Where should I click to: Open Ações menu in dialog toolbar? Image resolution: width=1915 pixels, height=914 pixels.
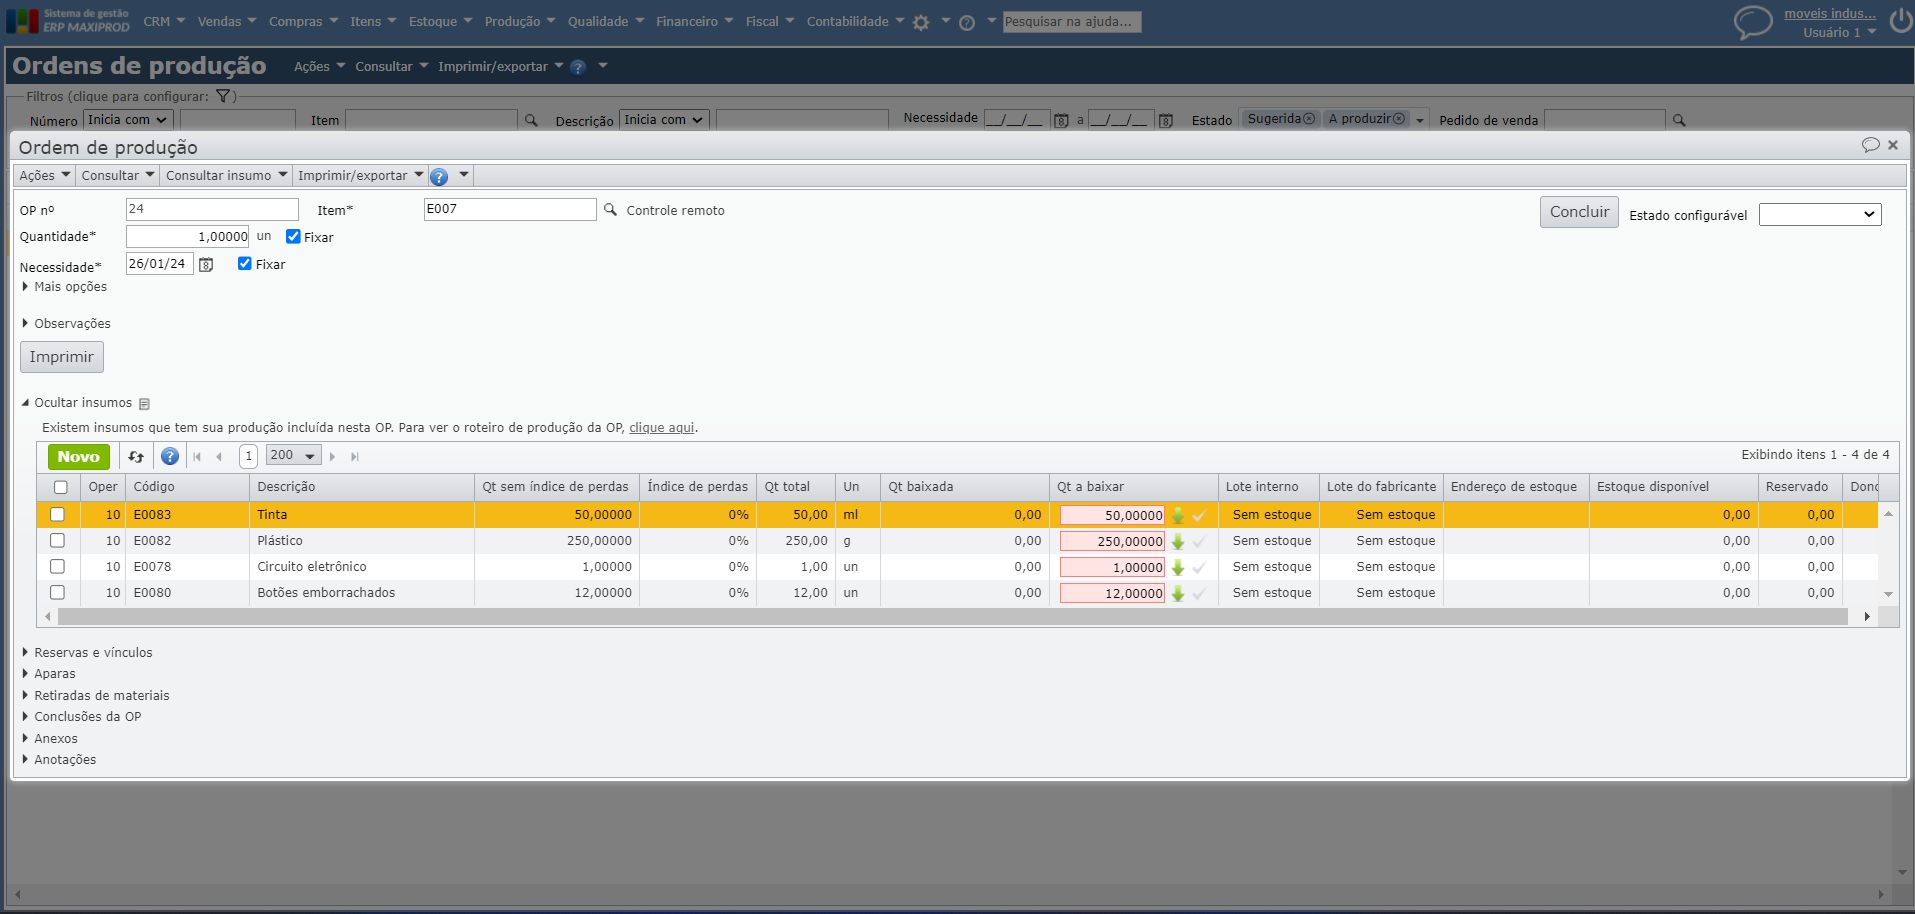click(x=45, y=175)
